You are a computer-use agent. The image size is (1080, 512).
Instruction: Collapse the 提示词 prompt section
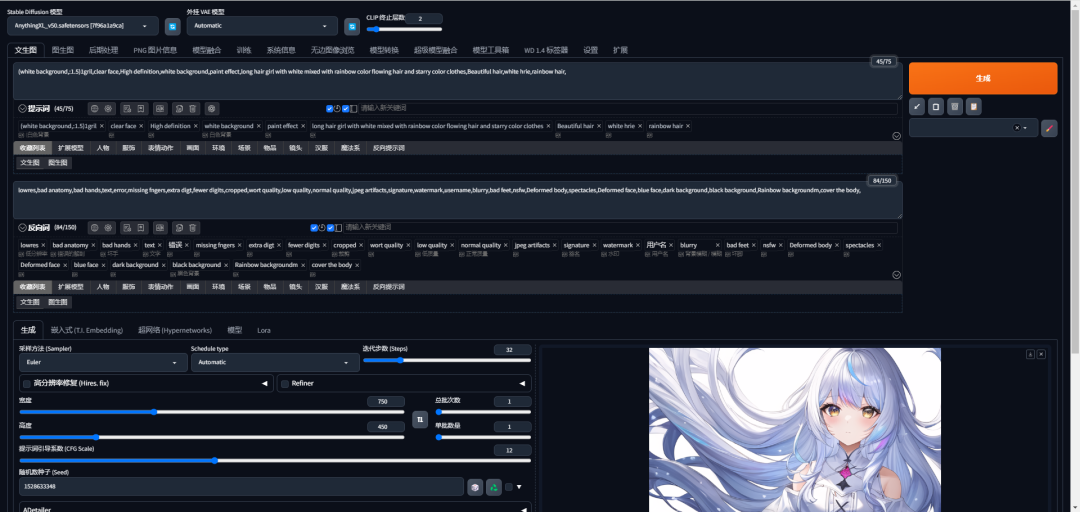[x=22, y=109]
